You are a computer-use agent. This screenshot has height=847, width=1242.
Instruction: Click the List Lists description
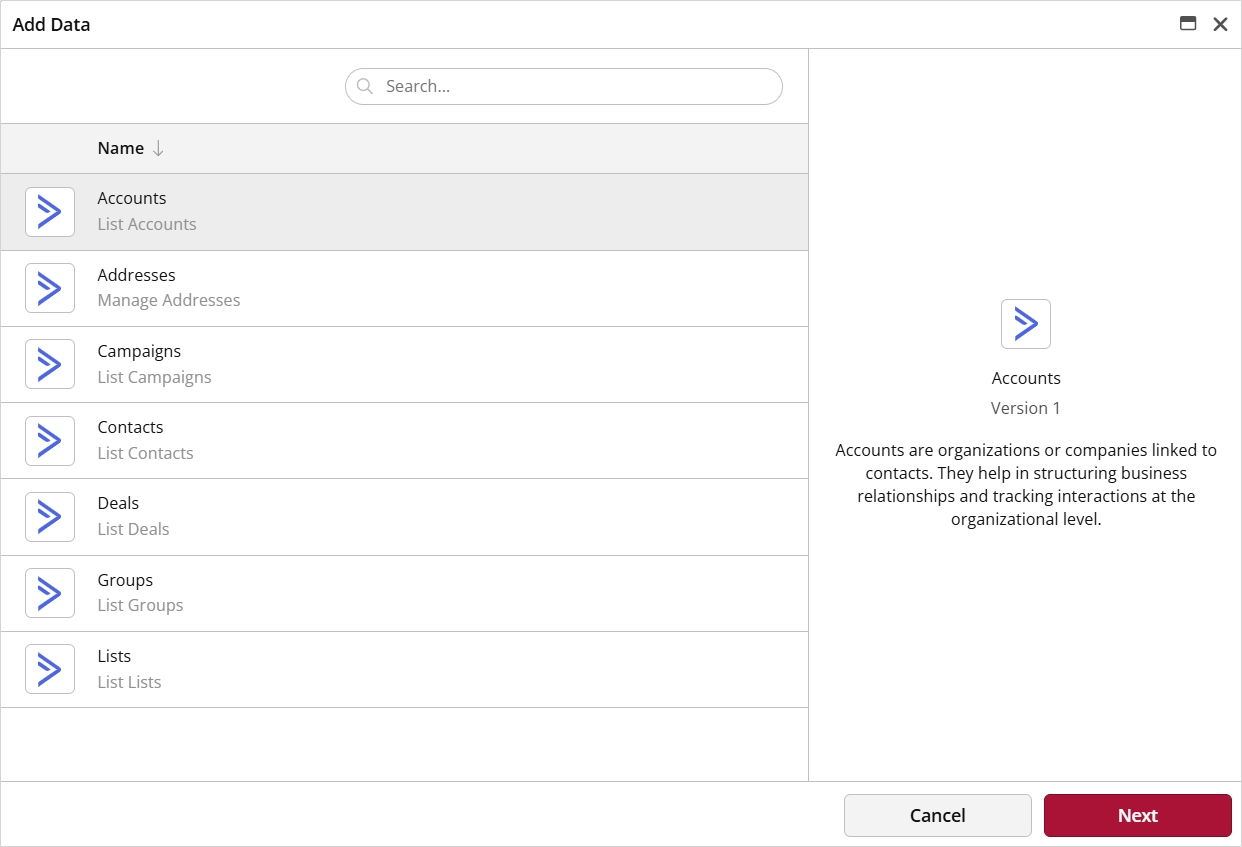coord(130,682)
